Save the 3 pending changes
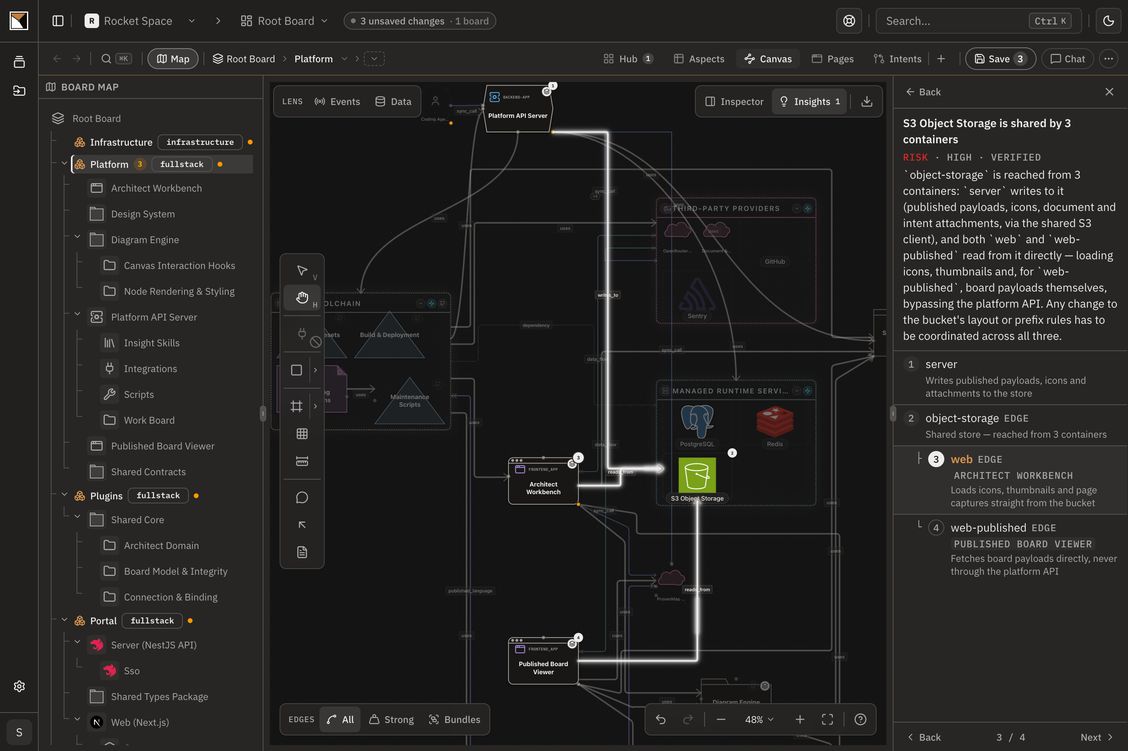Viewport: 1128px width, 751px height. pyautogui.click(x=1000, y=58)
